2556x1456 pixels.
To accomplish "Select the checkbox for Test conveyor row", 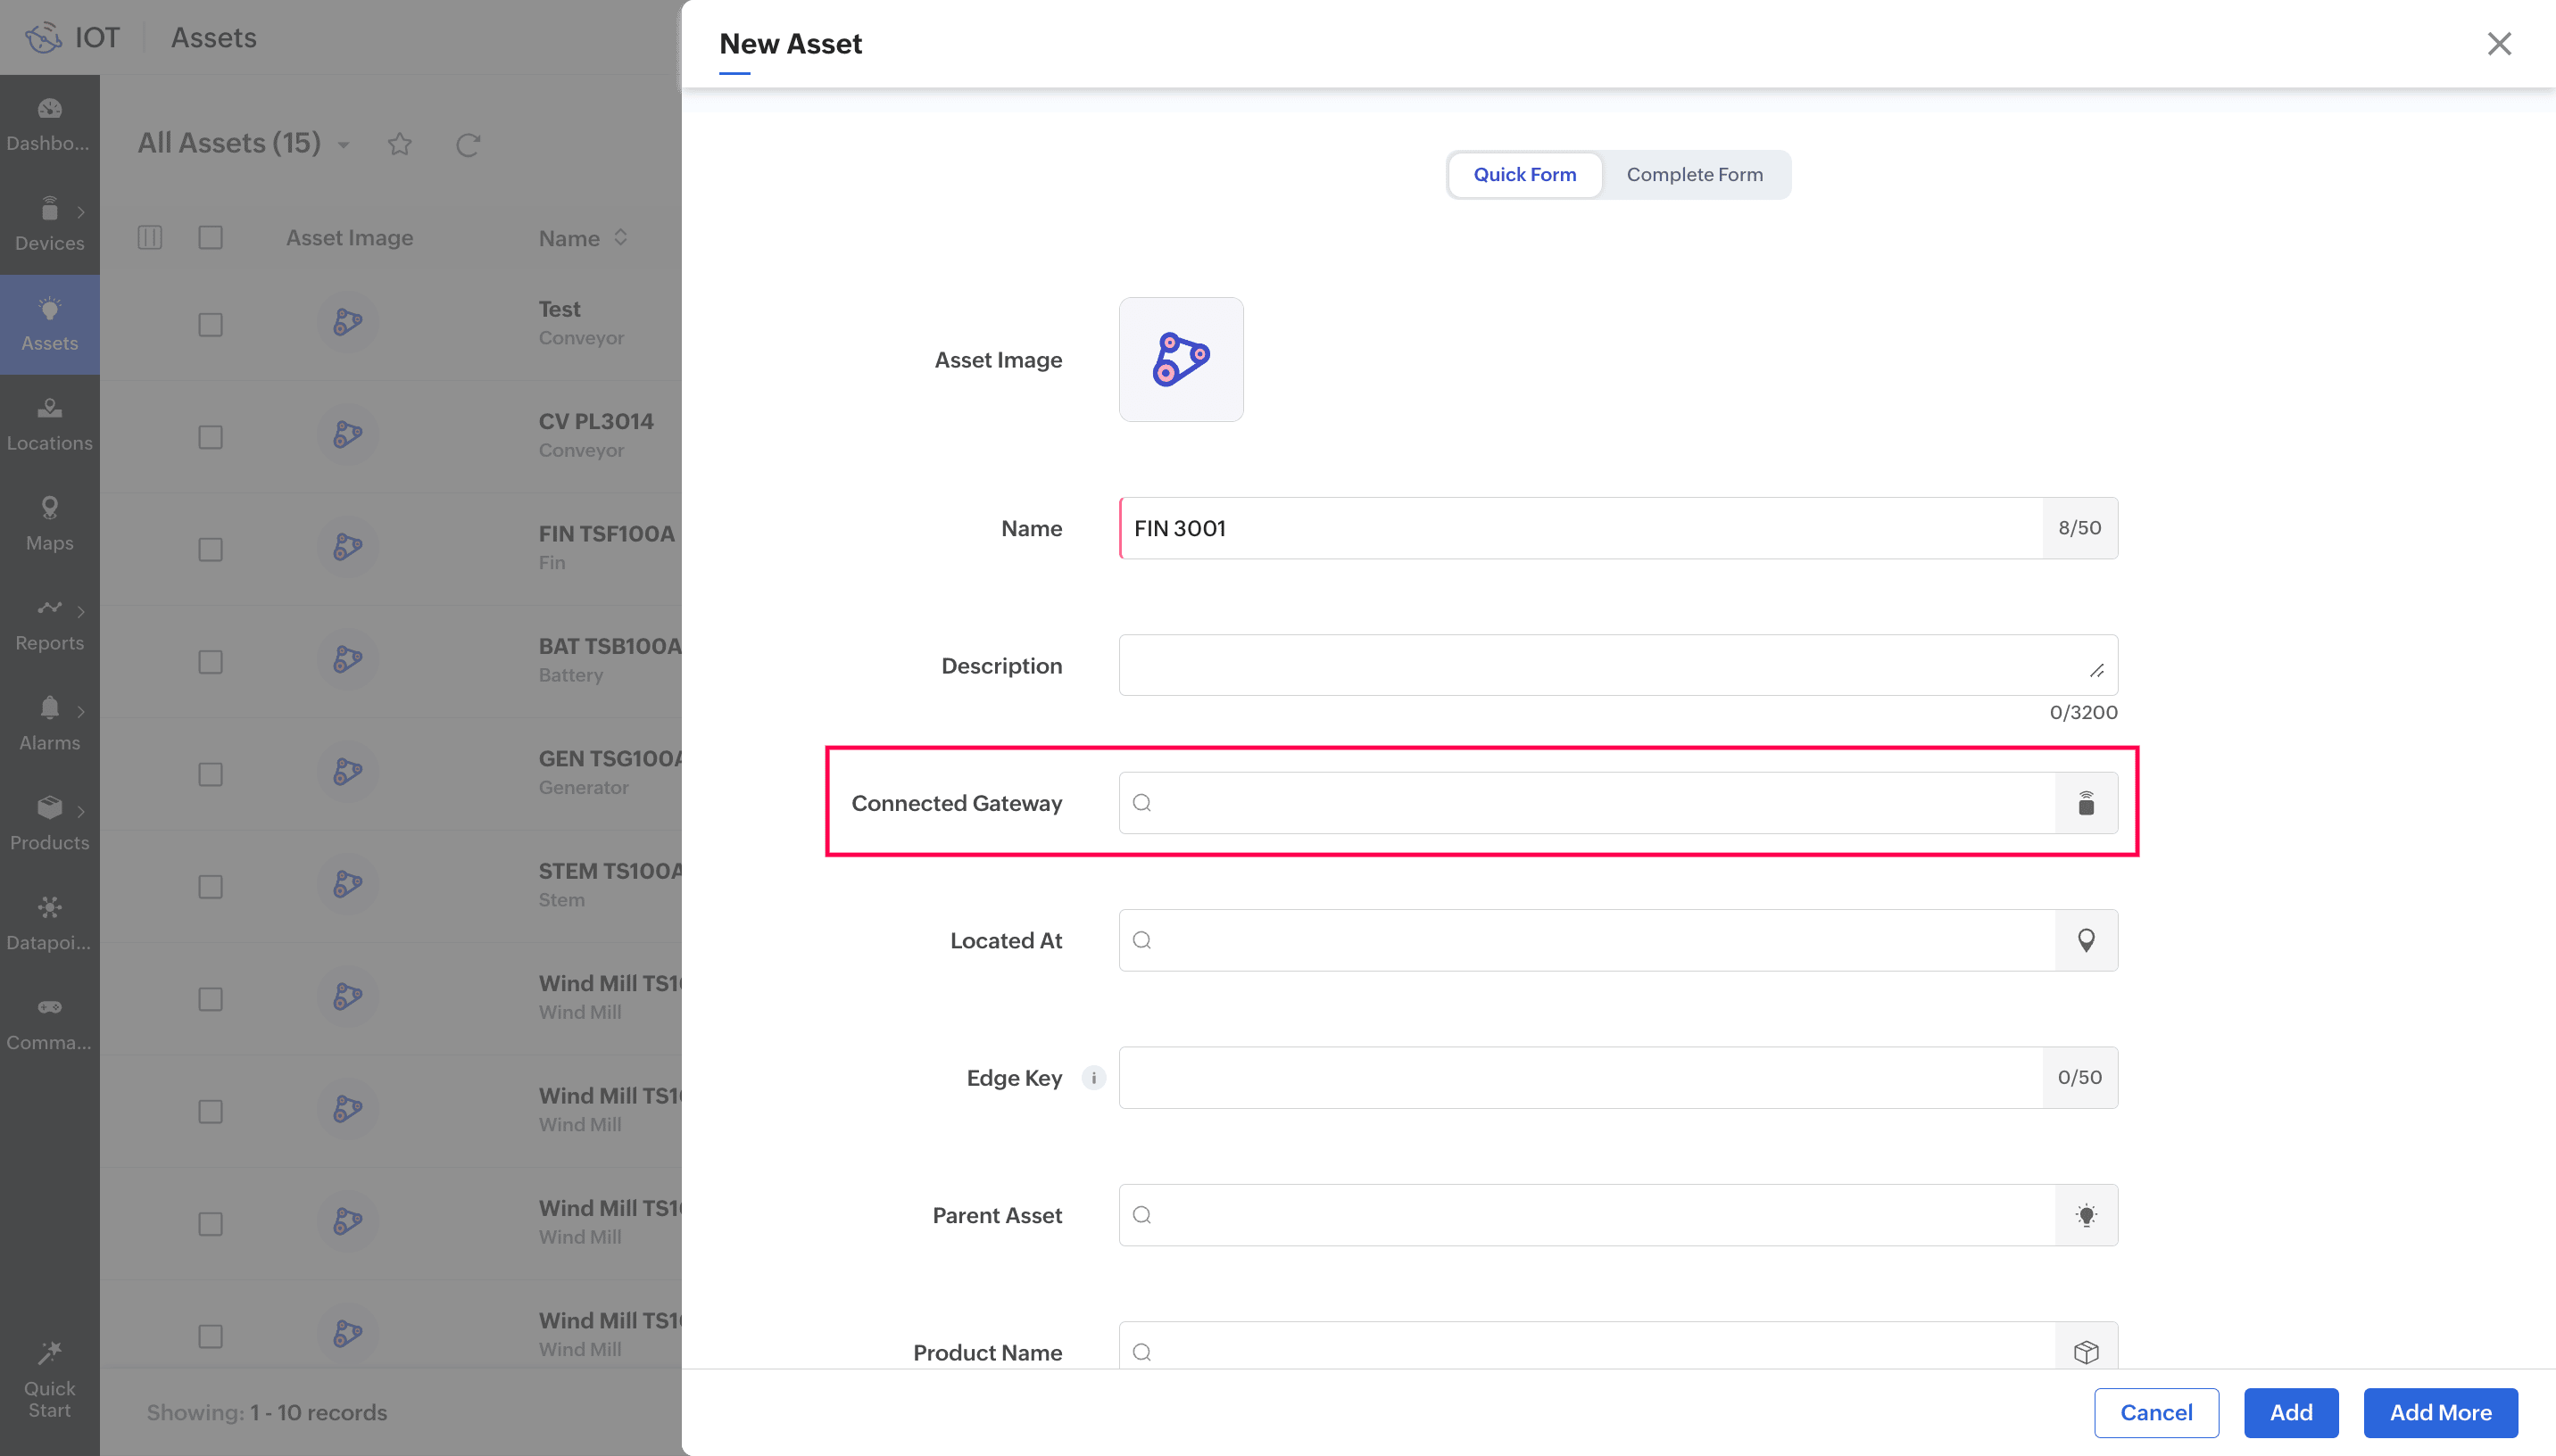I will tap(210, 325).
